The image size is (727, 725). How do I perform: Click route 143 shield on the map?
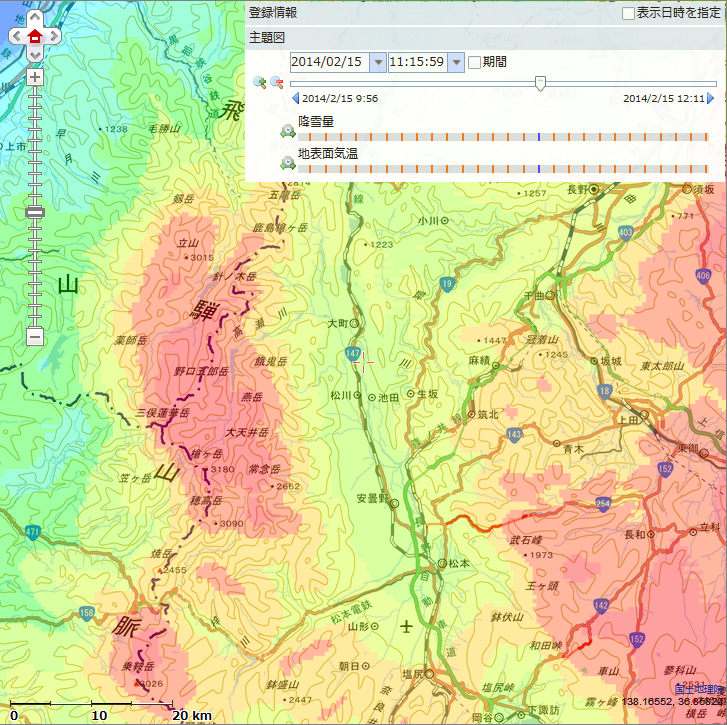tap(515, 434)
